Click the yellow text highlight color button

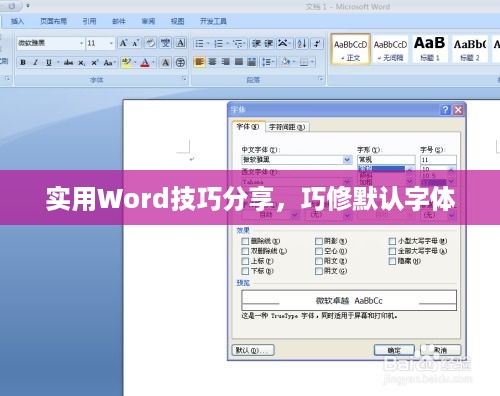point(126,62)
